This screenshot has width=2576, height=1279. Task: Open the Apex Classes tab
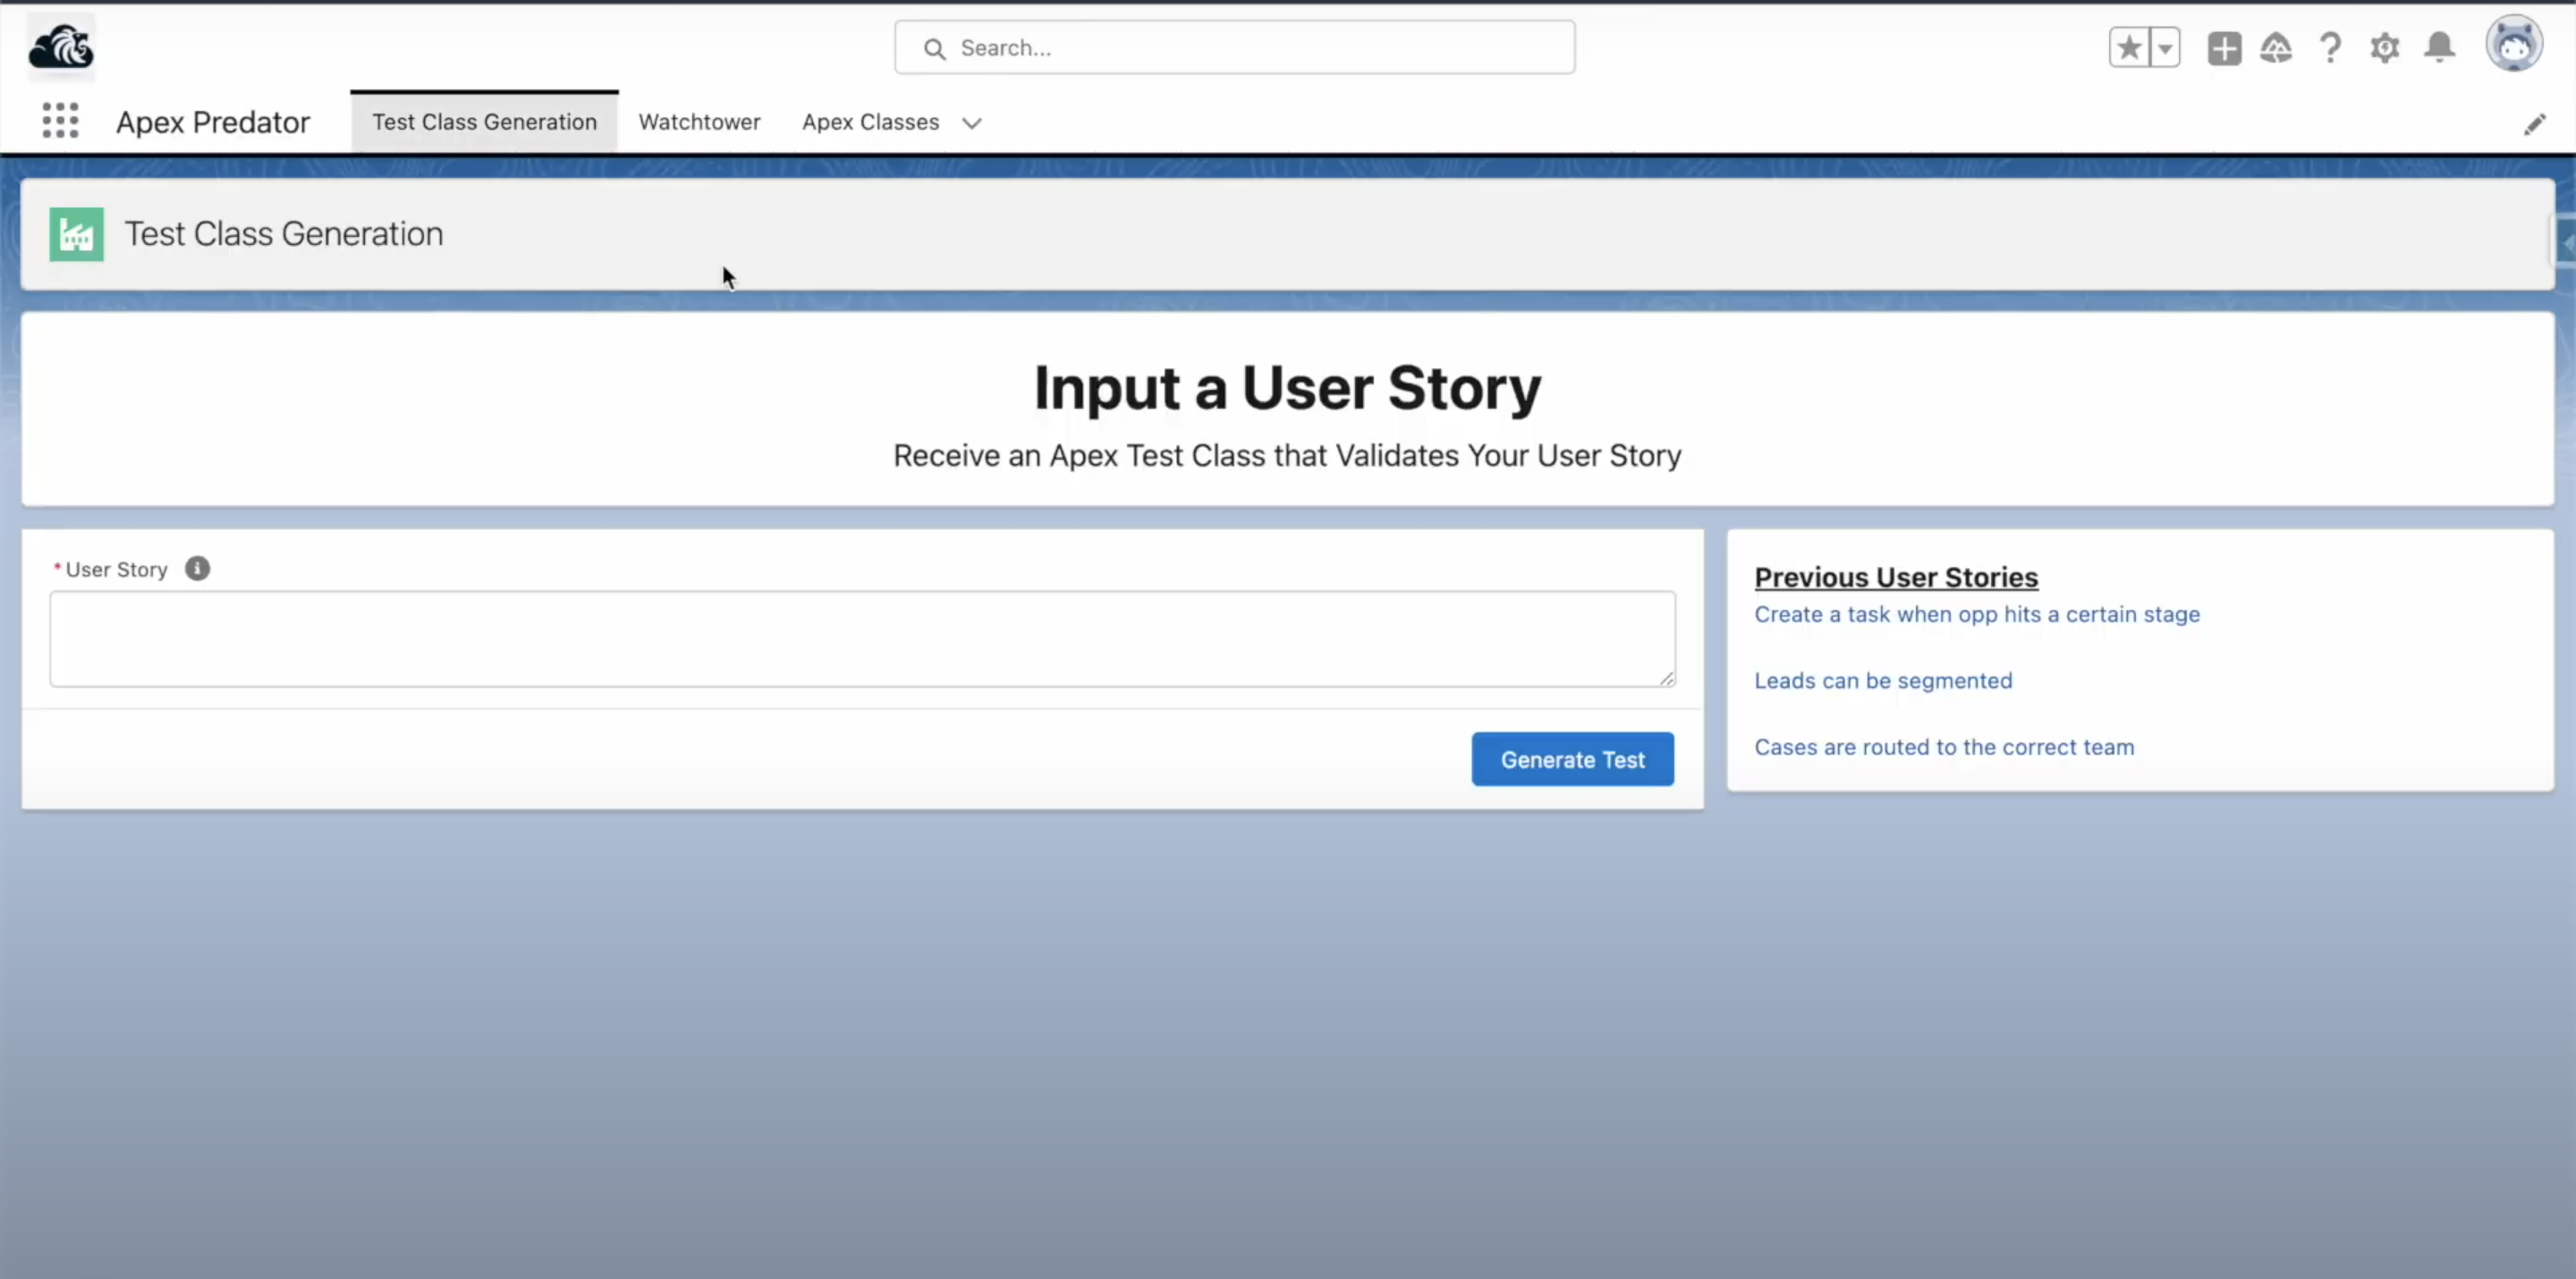point(870,122)
